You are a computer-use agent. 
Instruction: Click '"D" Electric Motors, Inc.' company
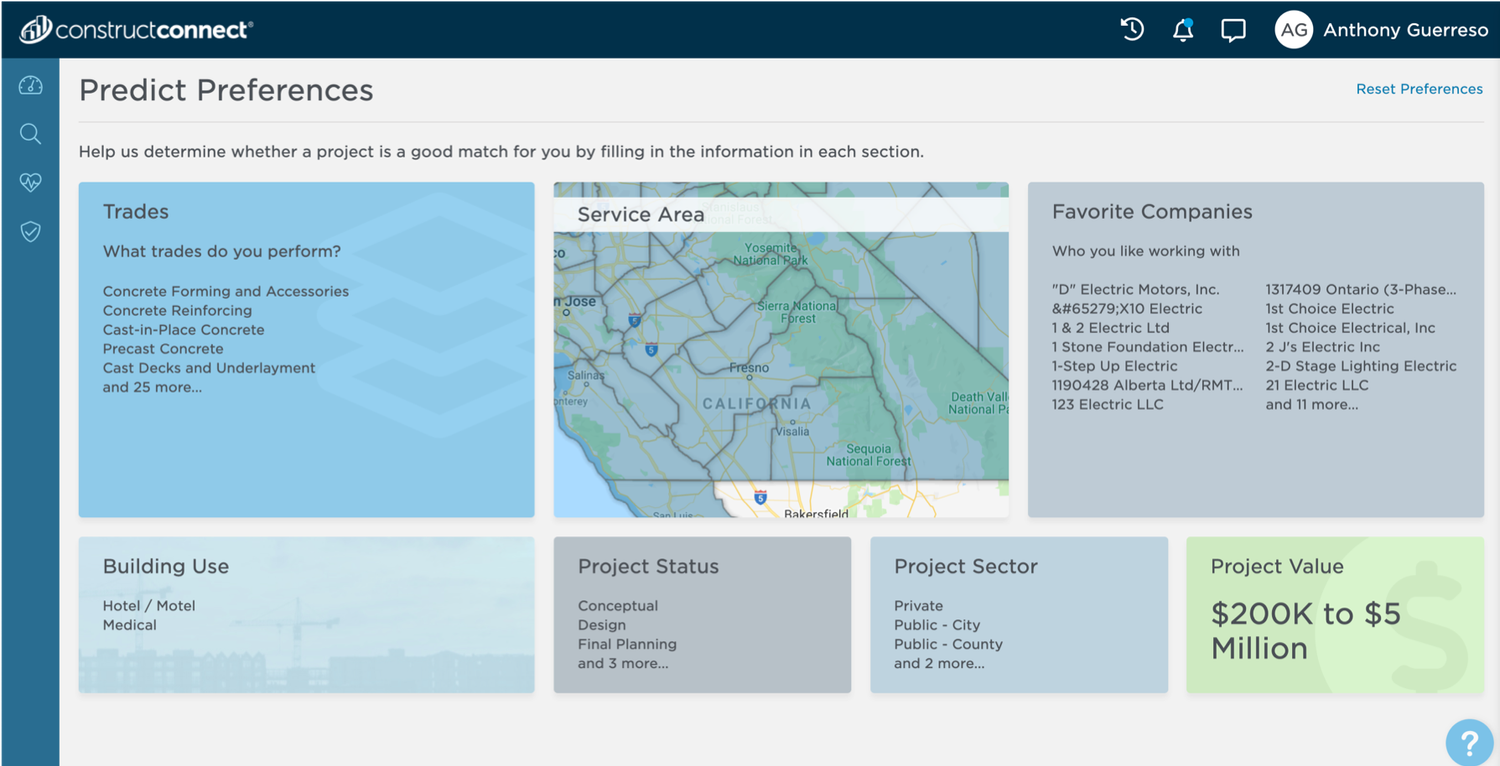click(1136, 289)
